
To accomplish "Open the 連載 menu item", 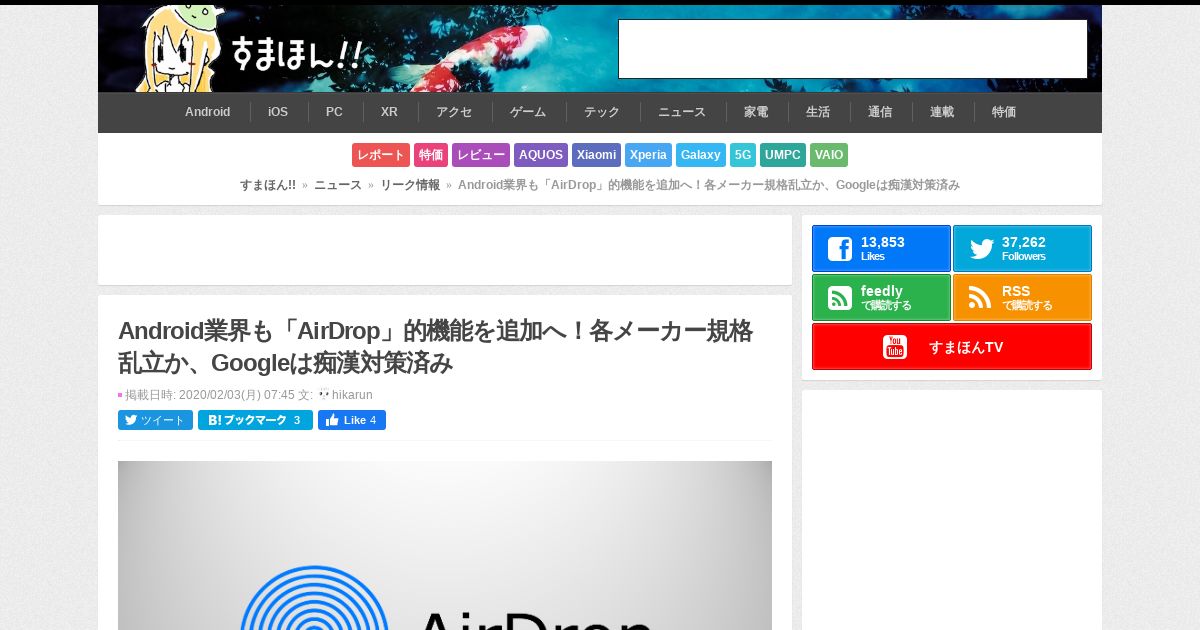I will tap(942, 112).
